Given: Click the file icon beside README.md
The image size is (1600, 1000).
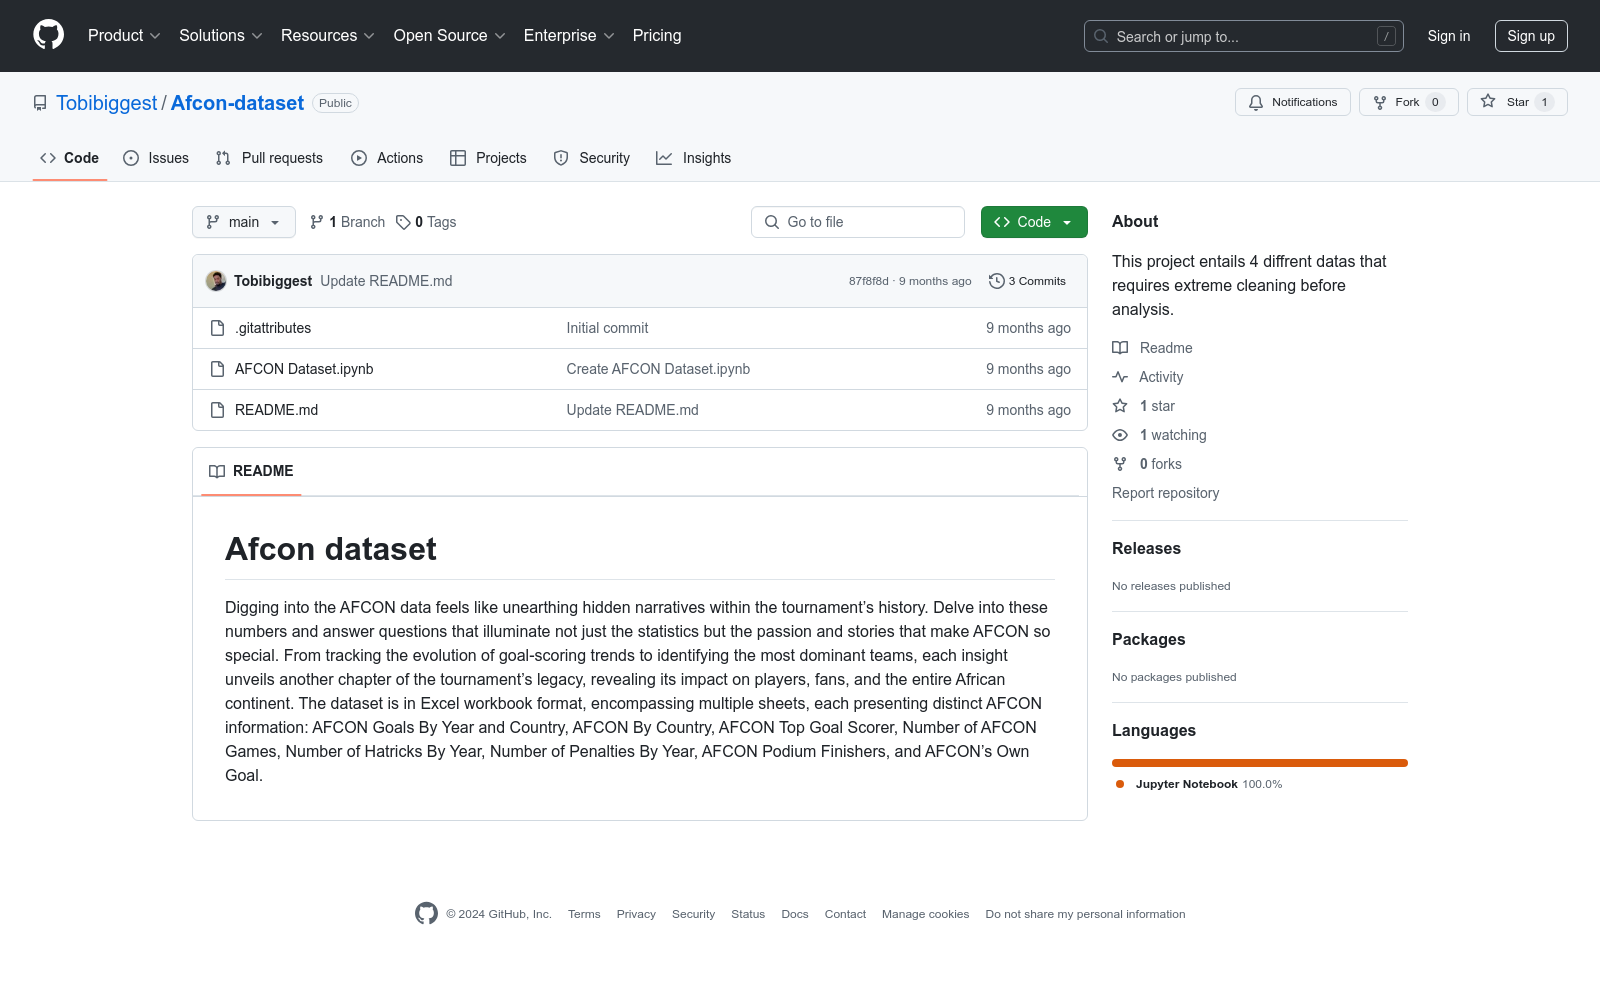Looking at the screenshot, I should (x=217, y=410).
